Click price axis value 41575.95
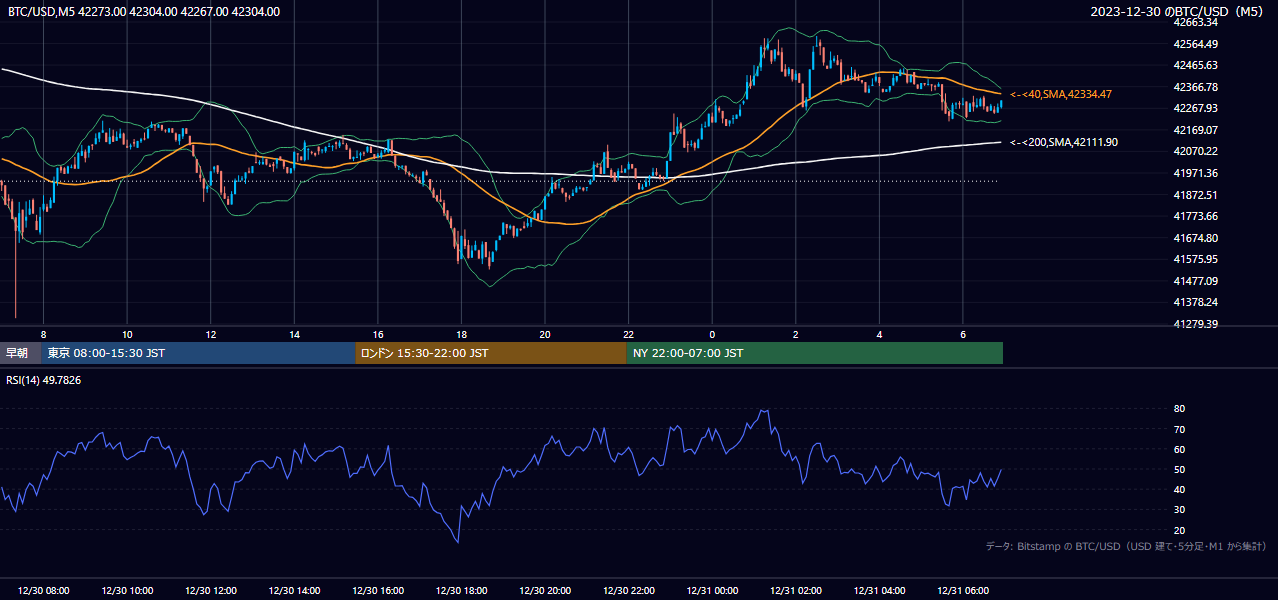Viewport: 1278px width, 600px height. [1196, 259]
